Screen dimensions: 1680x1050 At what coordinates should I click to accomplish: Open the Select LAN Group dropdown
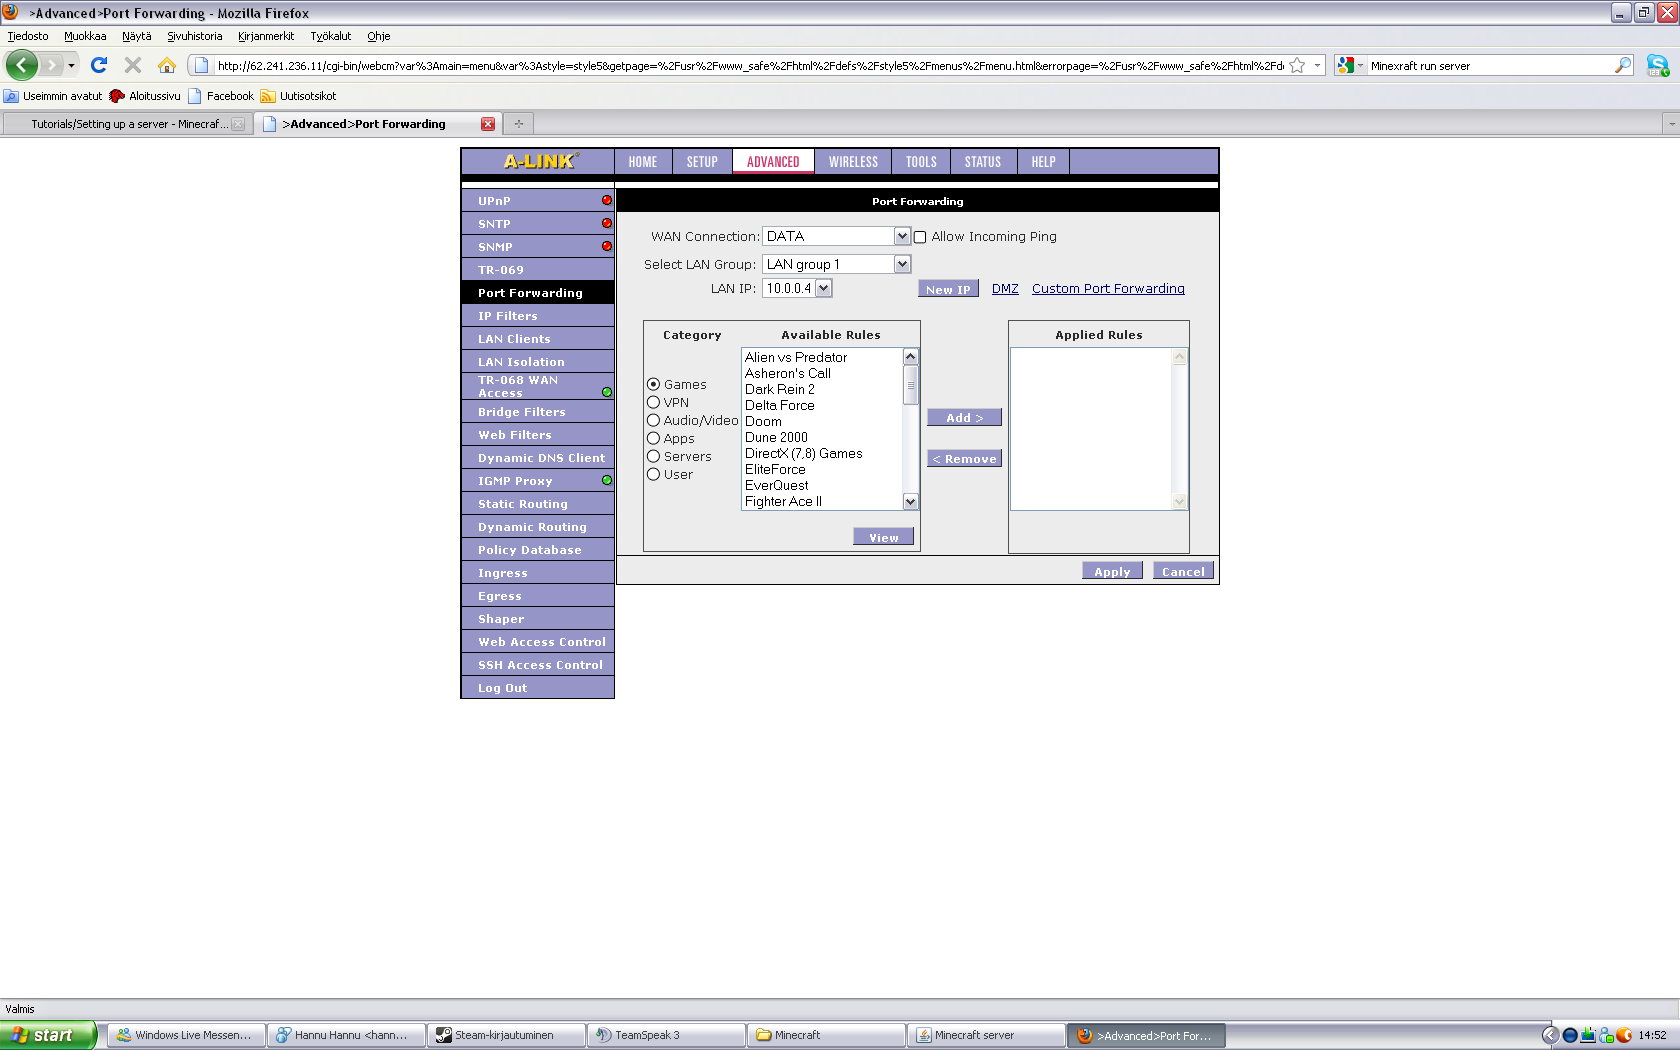(x=836, y=264)
